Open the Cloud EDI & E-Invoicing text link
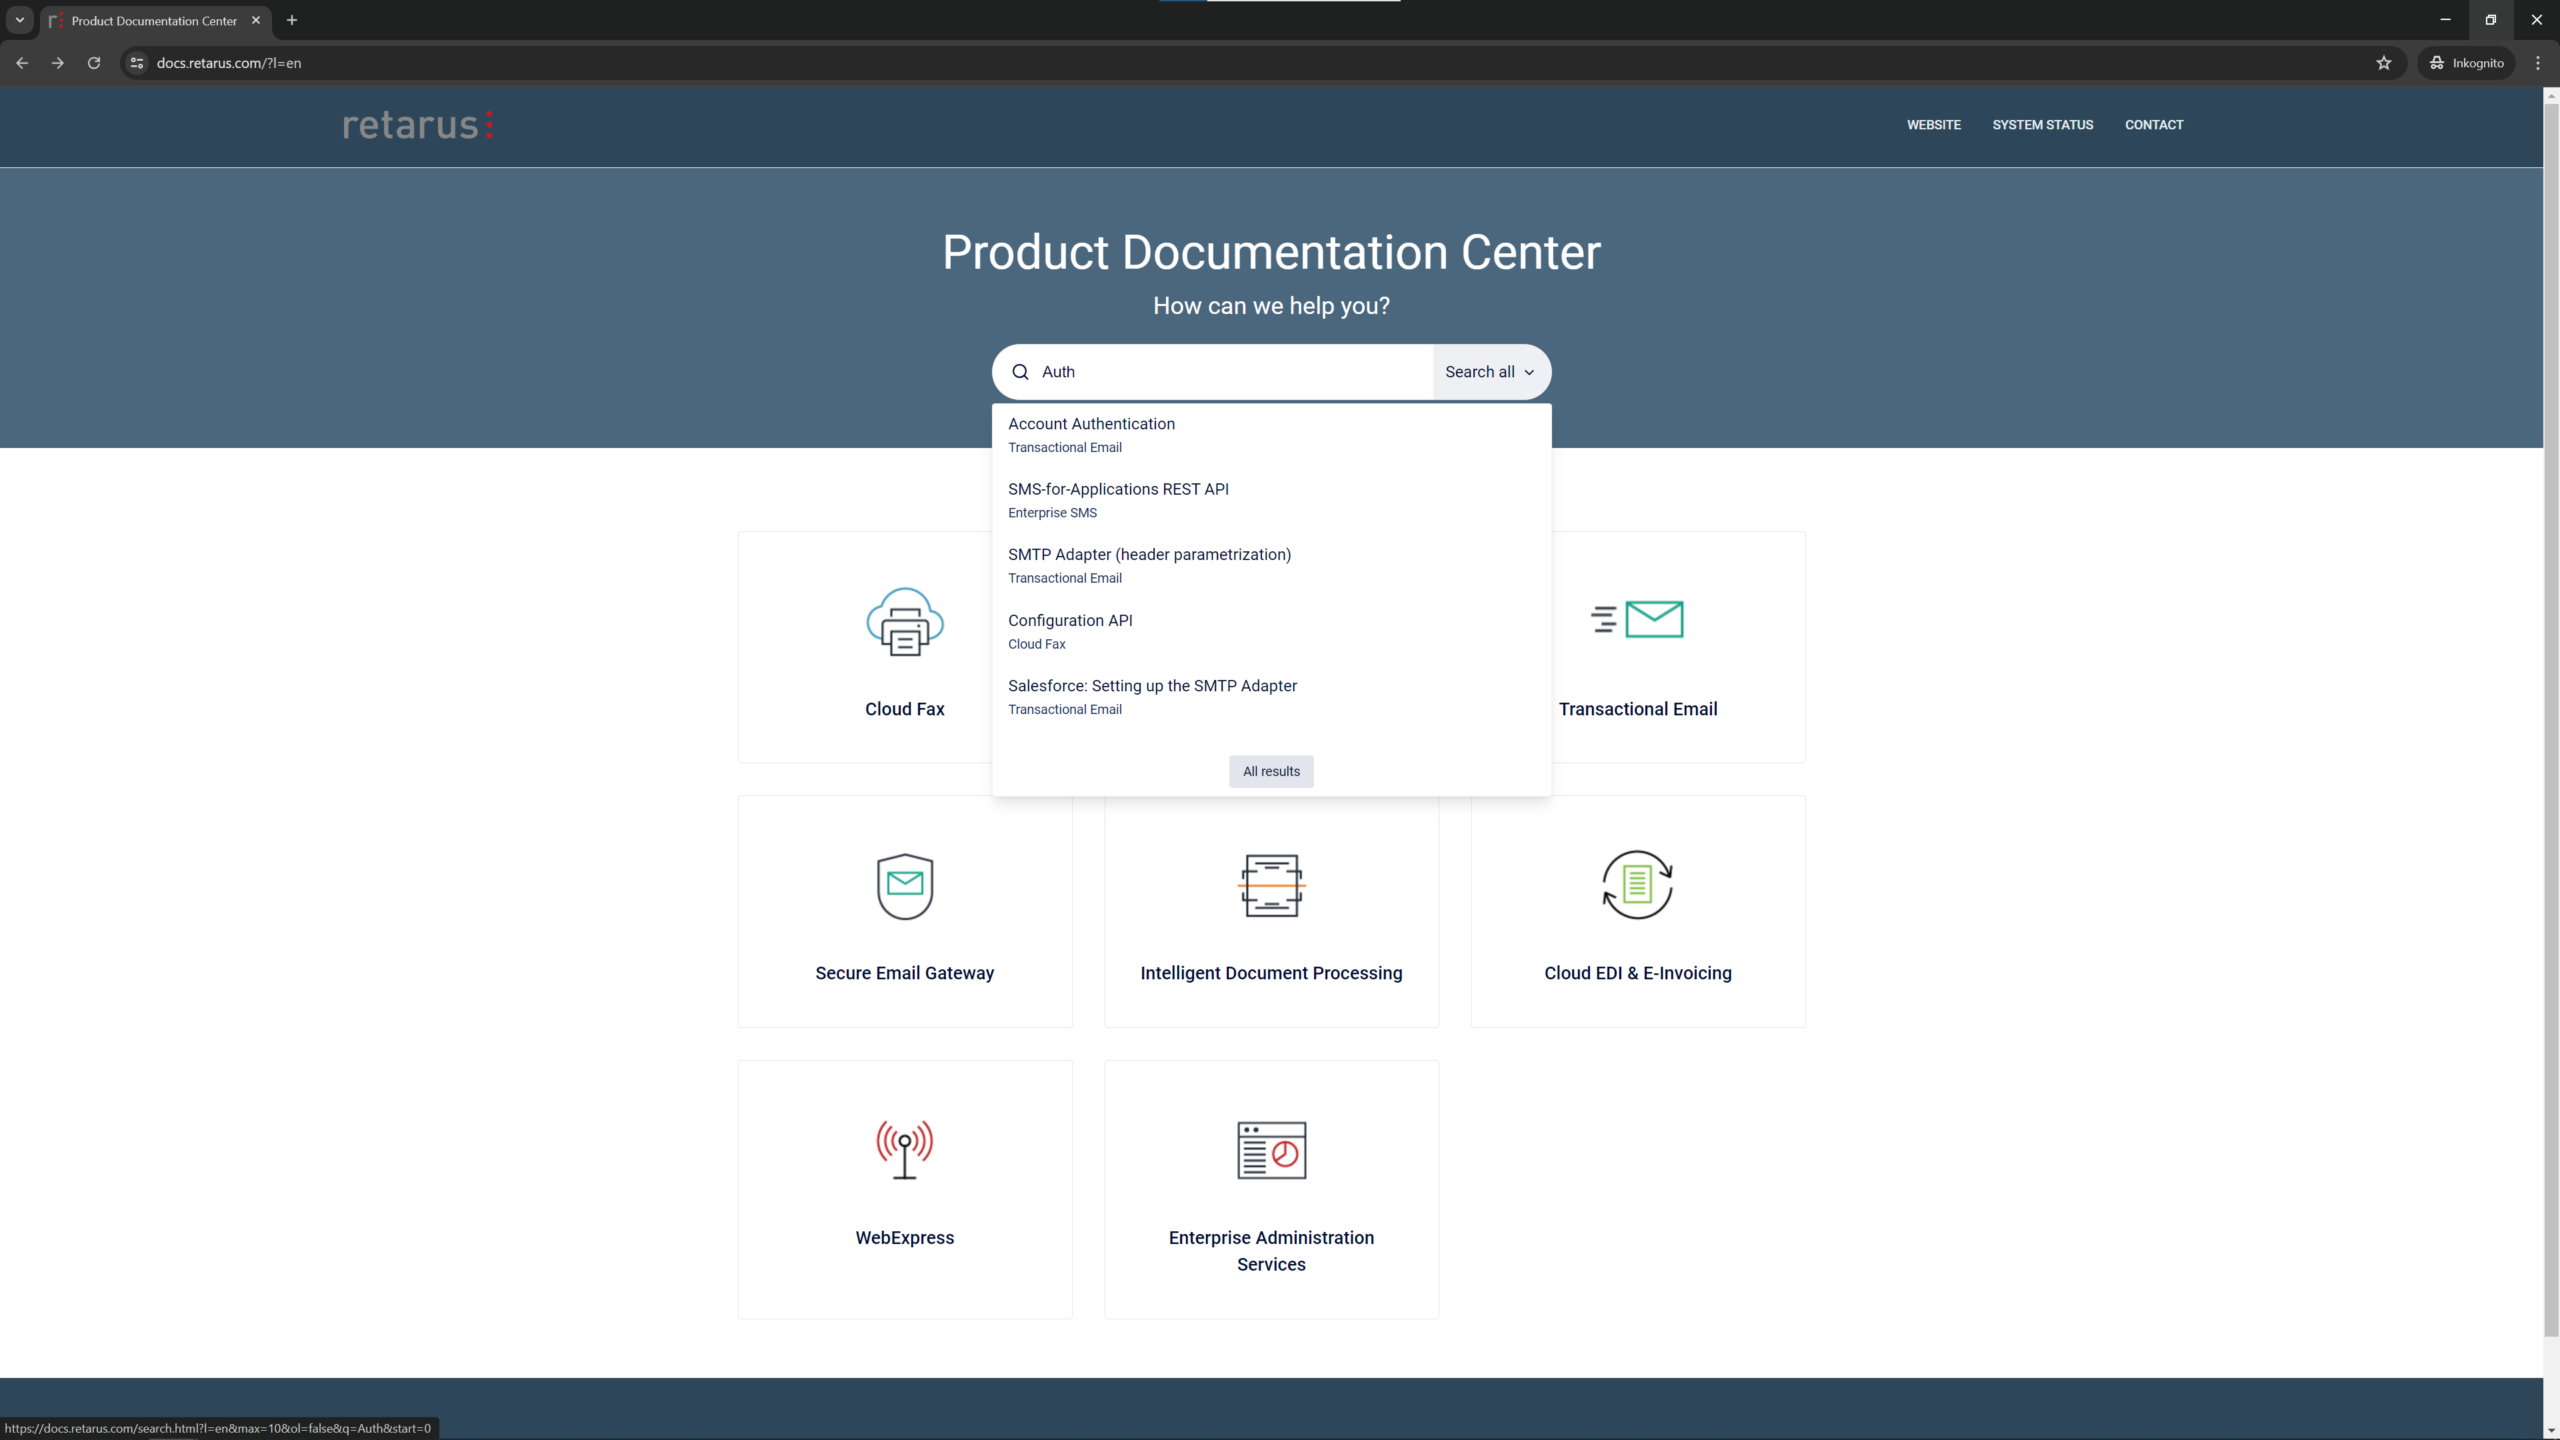 (1638, 973)
